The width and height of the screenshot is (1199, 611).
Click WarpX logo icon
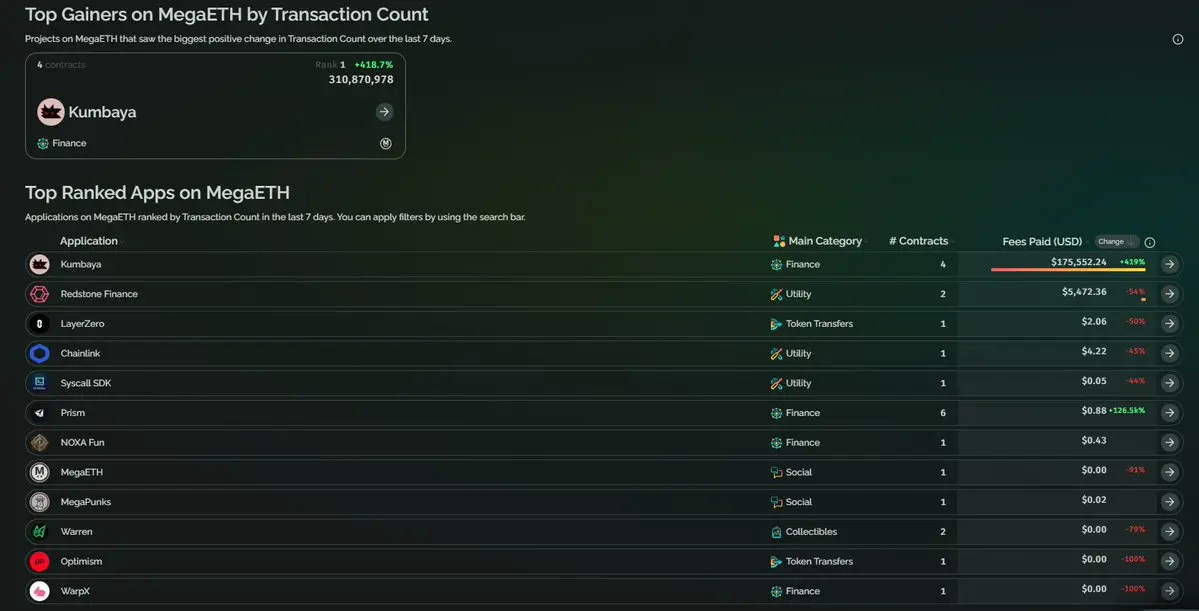point(39,591)
